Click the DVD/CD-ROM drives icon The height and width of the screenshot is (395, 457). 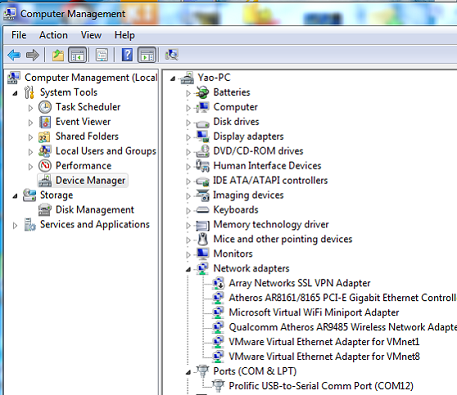202,151
